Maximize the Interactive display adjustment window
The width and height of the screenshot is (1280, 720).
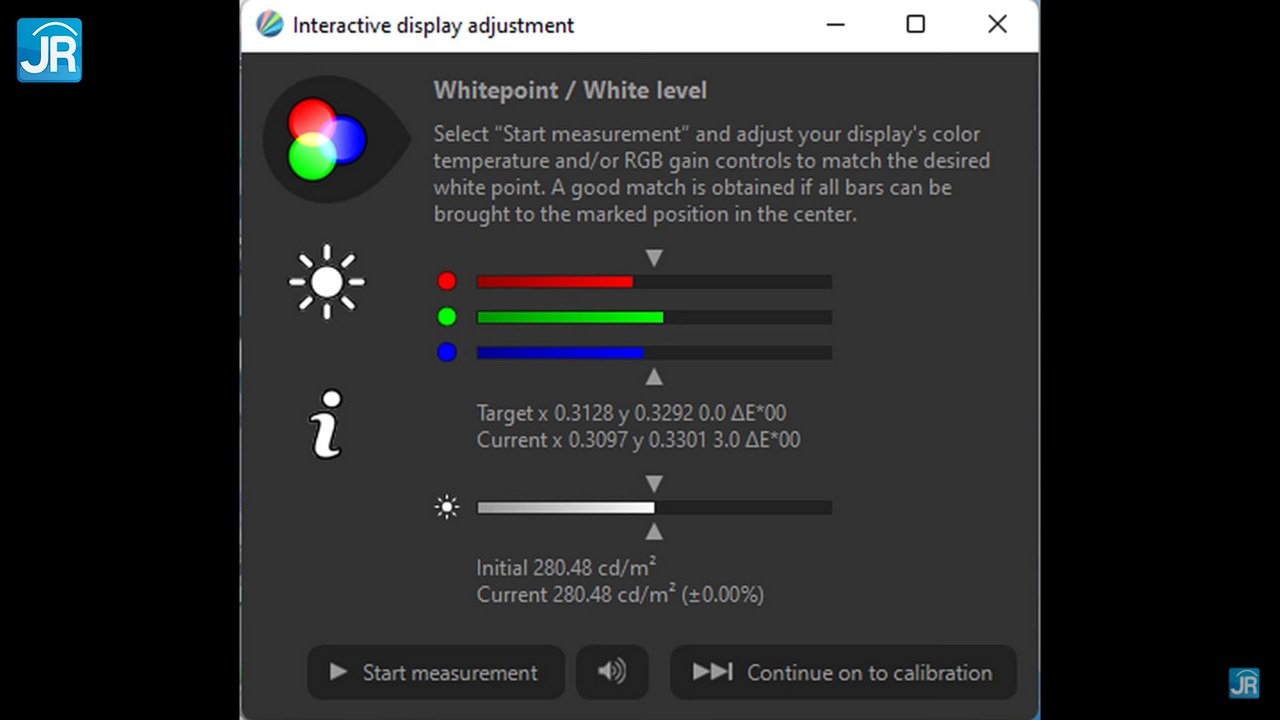pos(915,25)
